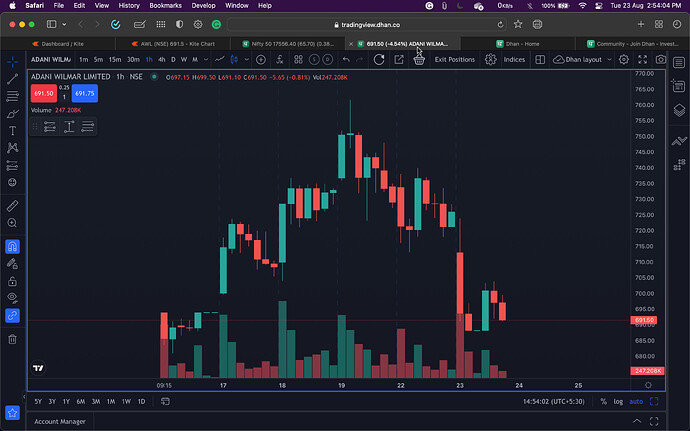
Task: Choose a multi-chart layout icon
Action: 540,59
